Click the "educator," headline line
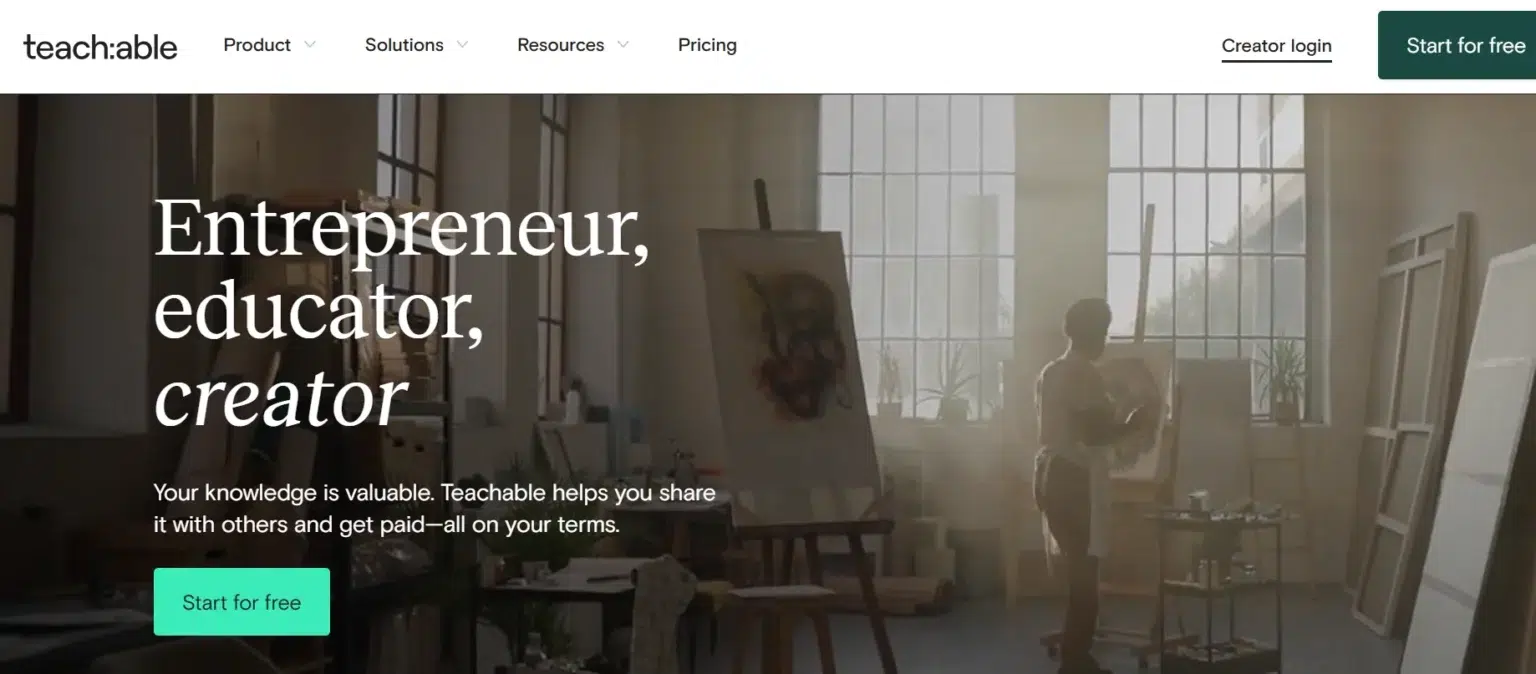 [318, 313]
